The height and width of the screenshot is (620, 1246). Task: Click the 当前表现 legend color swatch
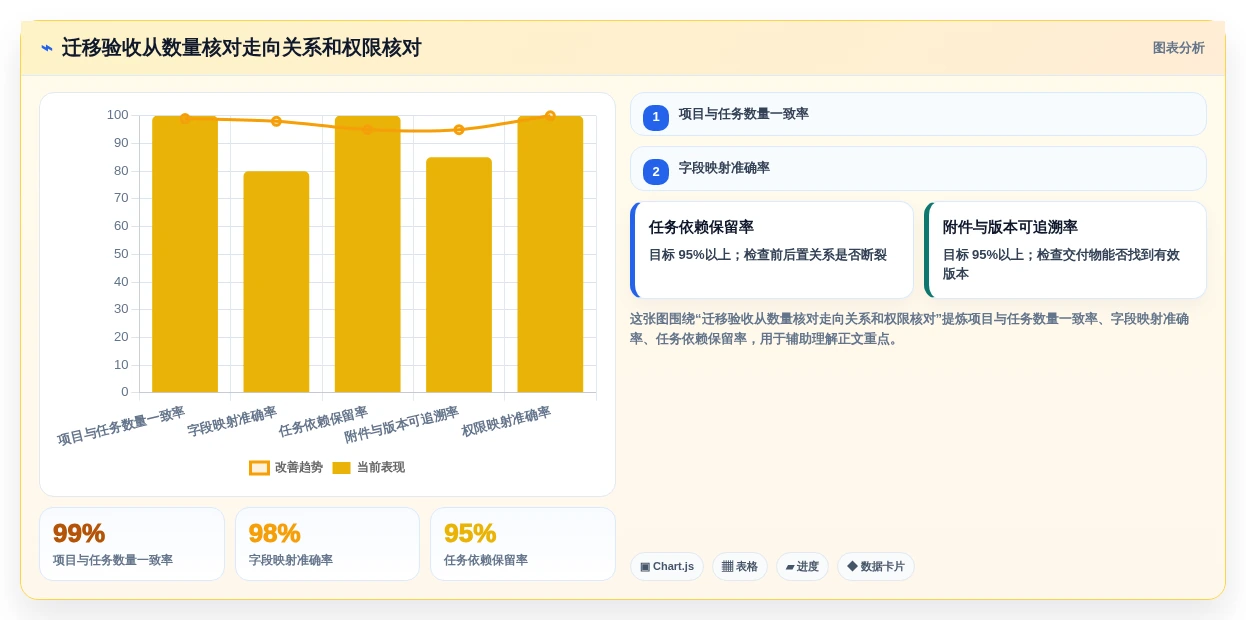341,468
